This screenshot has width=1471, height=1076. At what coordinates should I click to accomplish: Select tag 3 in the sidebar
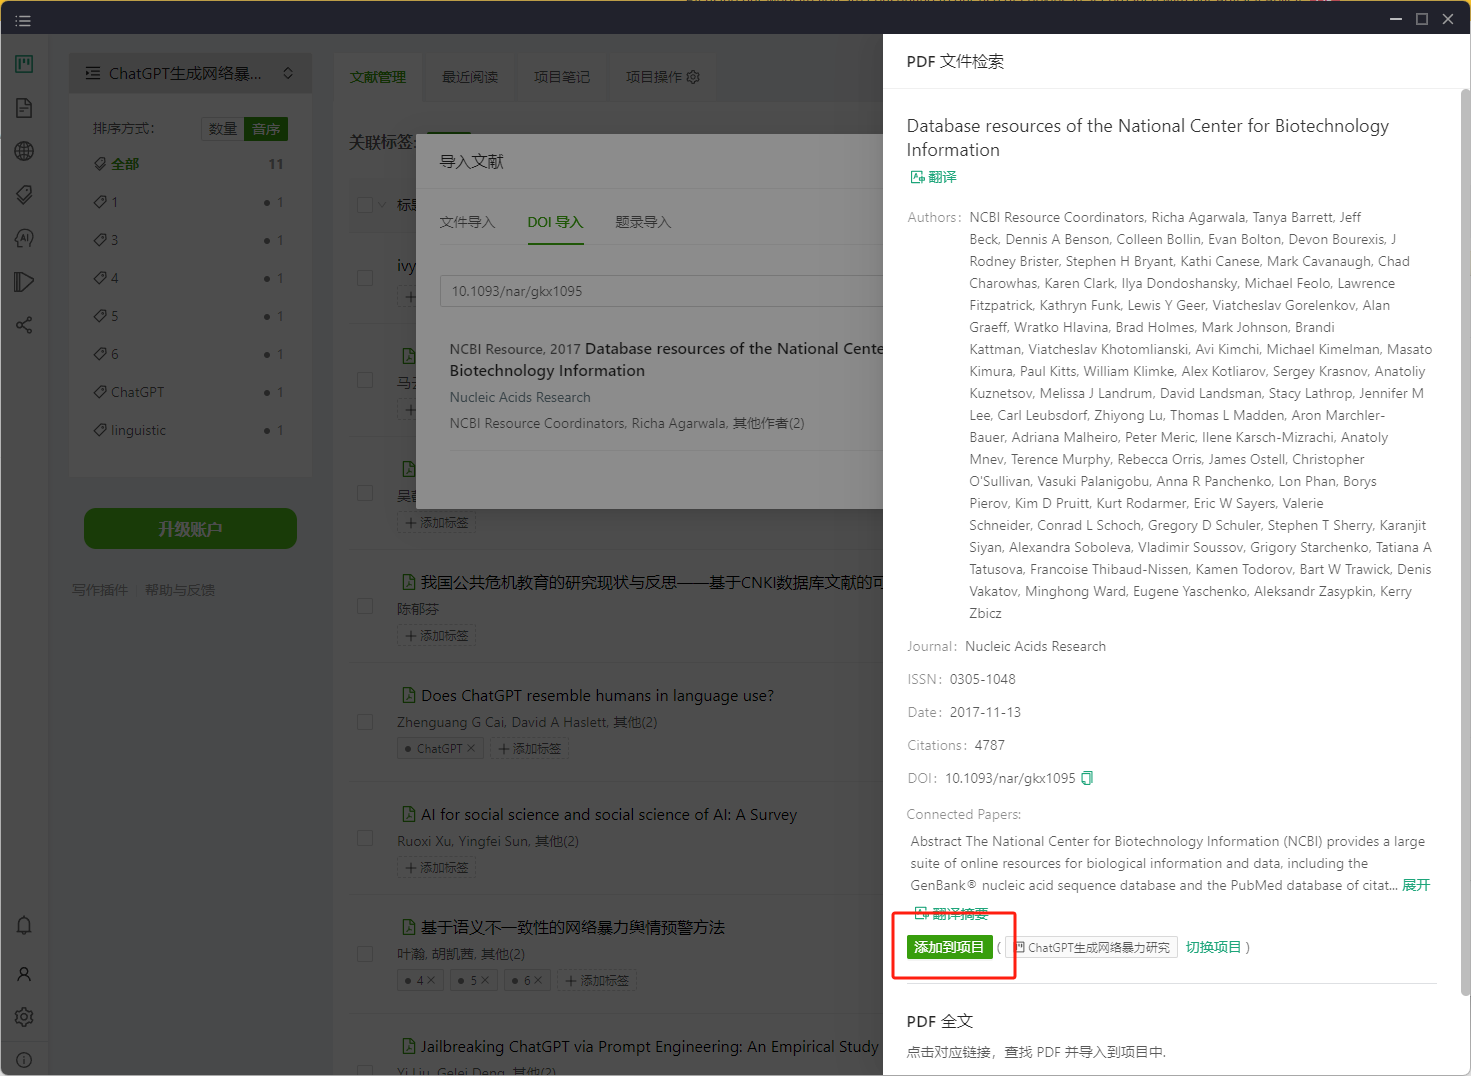pos(189,240)
